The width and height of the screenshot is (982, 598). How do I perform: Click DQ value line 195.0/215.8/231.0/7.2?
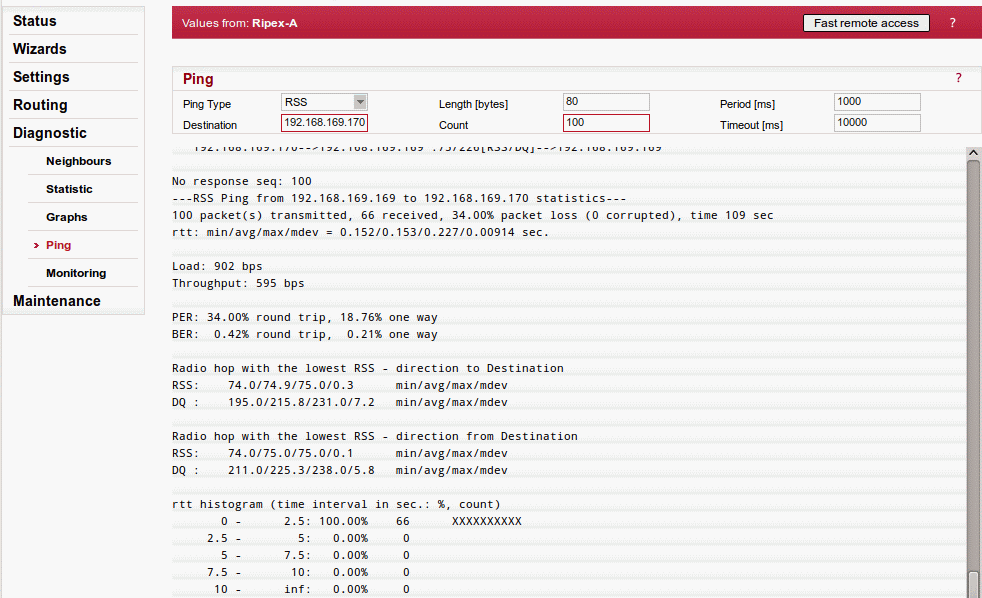pos(339,402)
